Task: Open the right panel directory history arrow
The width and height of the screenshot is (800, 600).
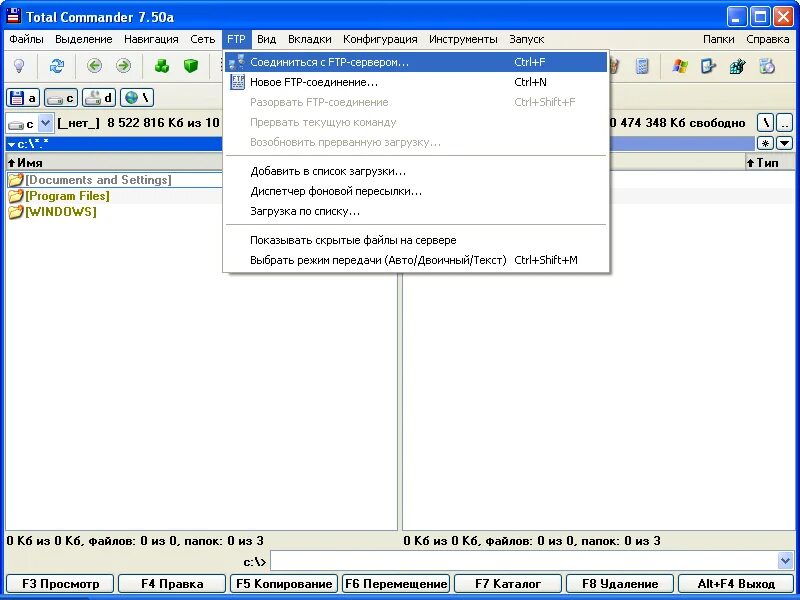Action: [x=785, y=144]
